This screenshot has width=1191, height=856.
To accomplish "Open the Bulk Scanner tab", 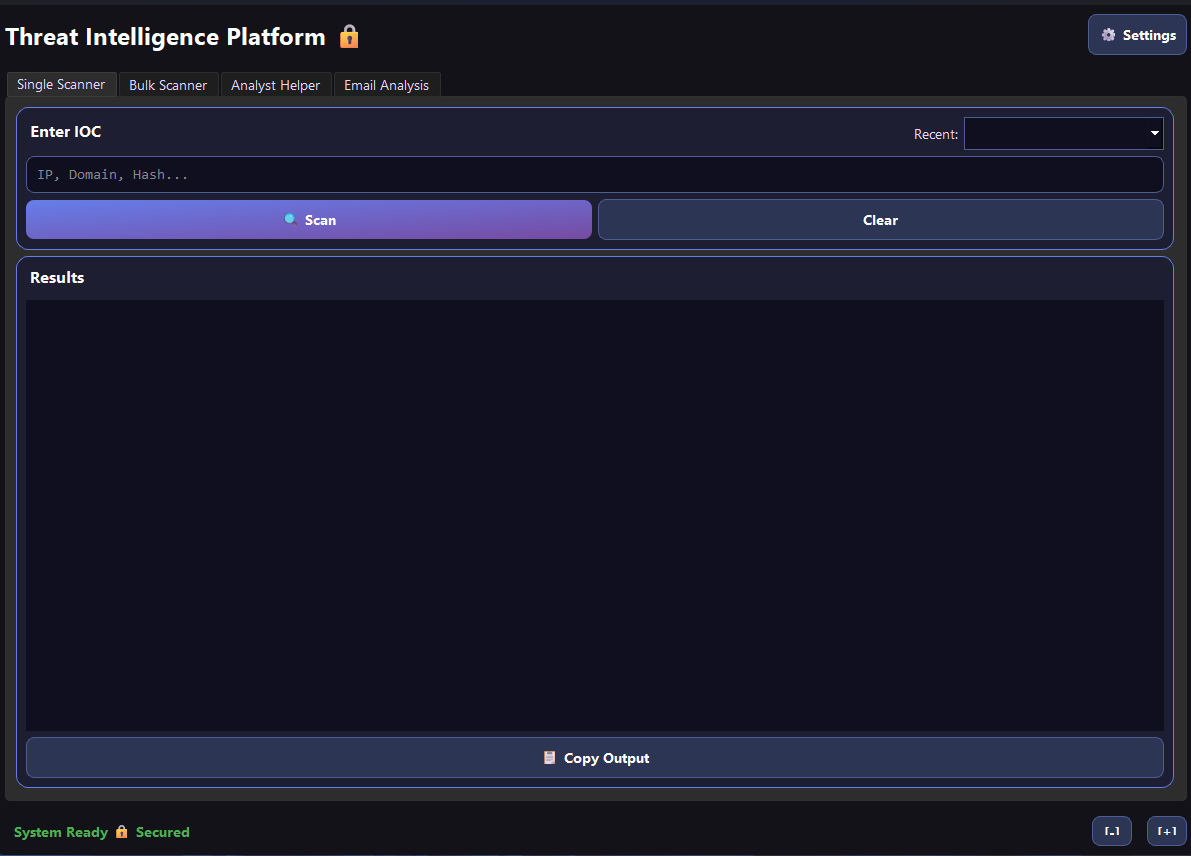I will coord(168,85).
